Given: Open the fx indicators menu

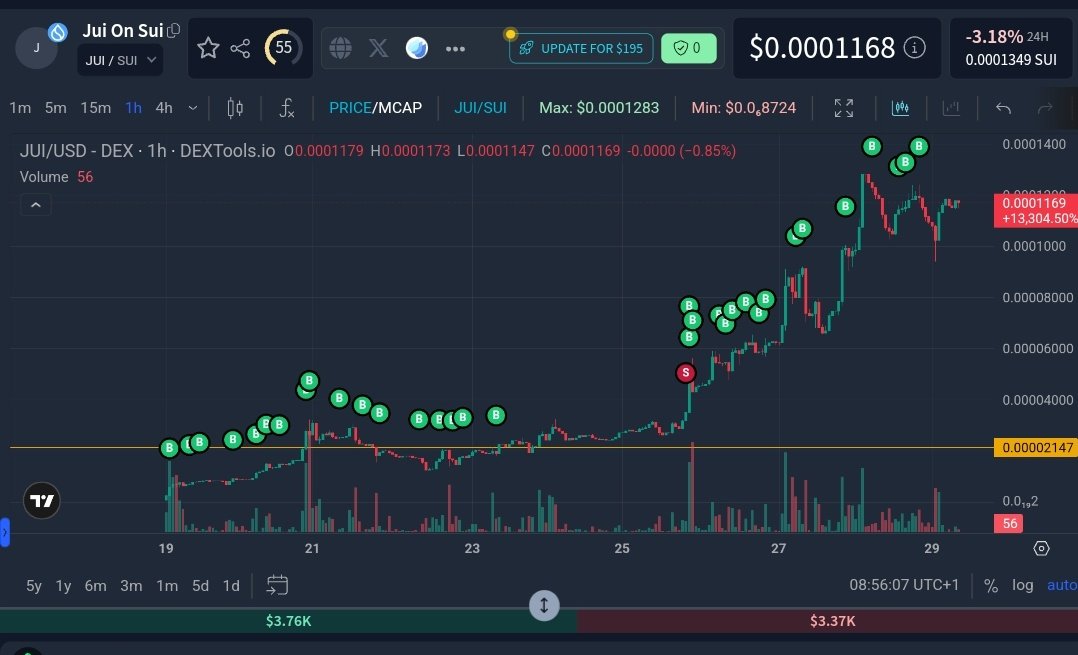Looking at the screenshot, I should [x=287, y=108].
